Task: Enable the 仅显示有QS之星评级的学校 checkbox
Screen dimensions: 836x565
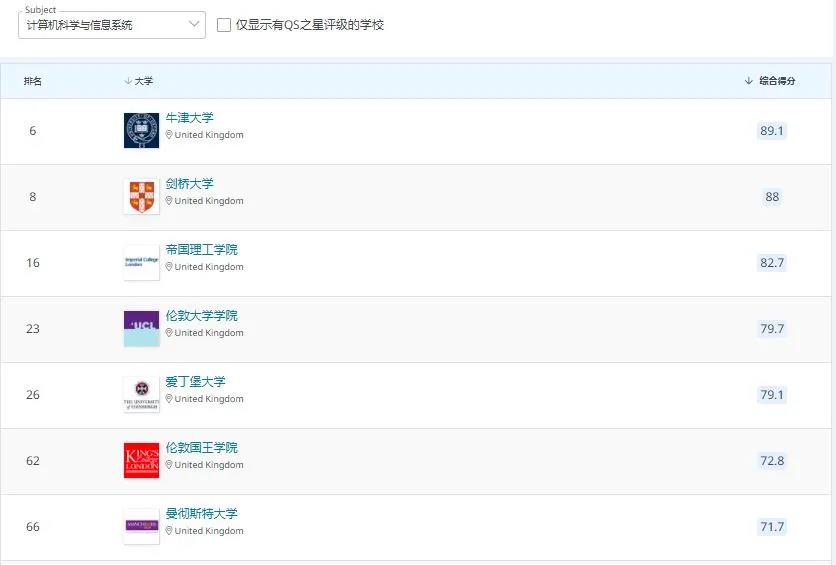Action: [224, 25]
